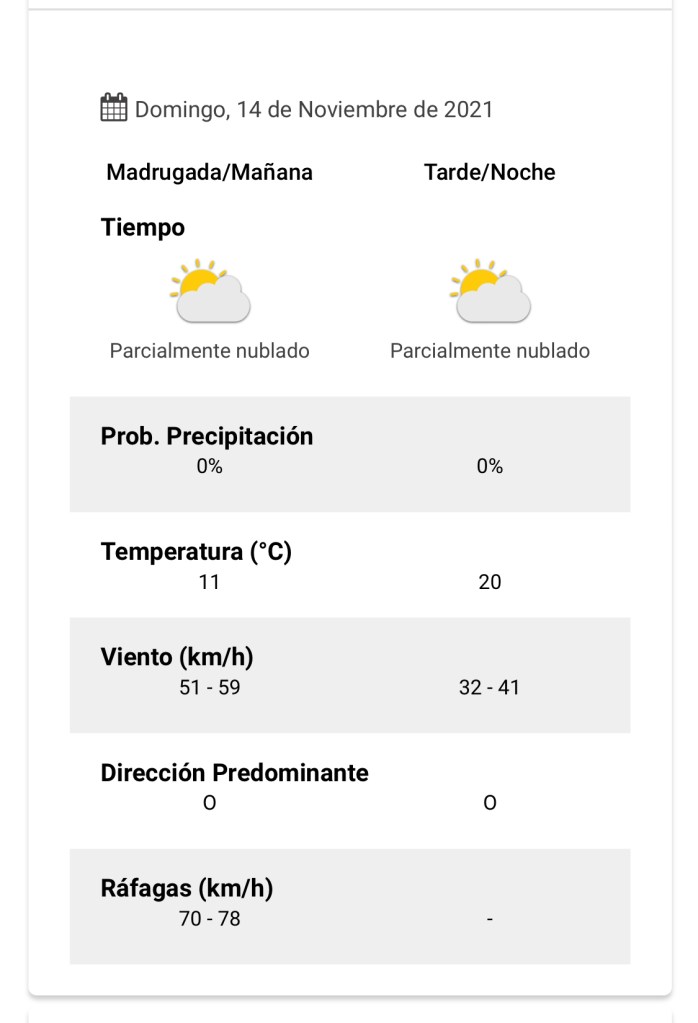Viewport: 698px width, 1023px height.
Task: Click the Prob. Precipitación row label
Action: coord(207,436)
